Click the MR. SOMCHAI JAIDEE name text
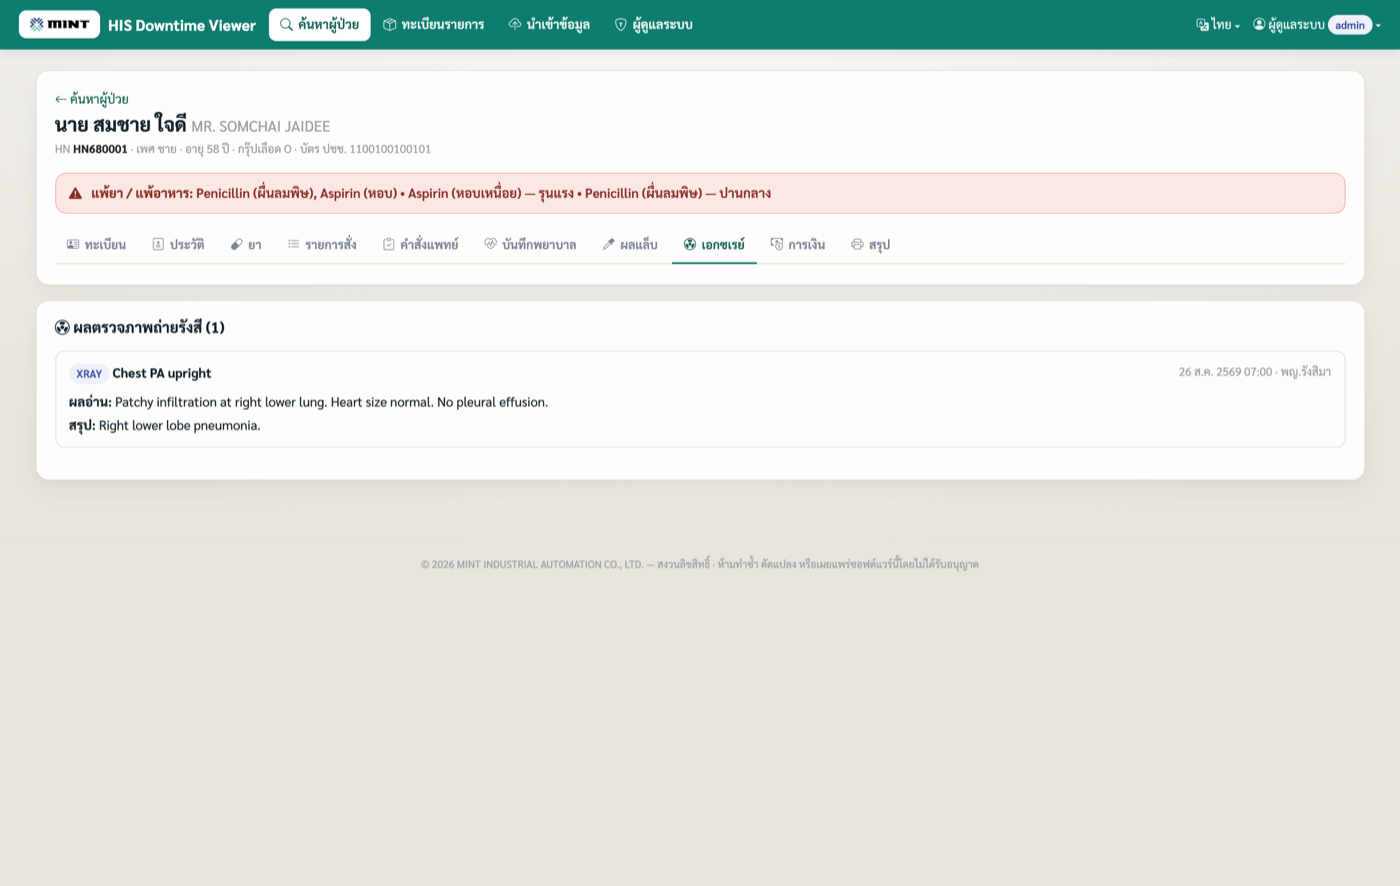This screenshot has height=886, width=1400. [x=260, y=127]
